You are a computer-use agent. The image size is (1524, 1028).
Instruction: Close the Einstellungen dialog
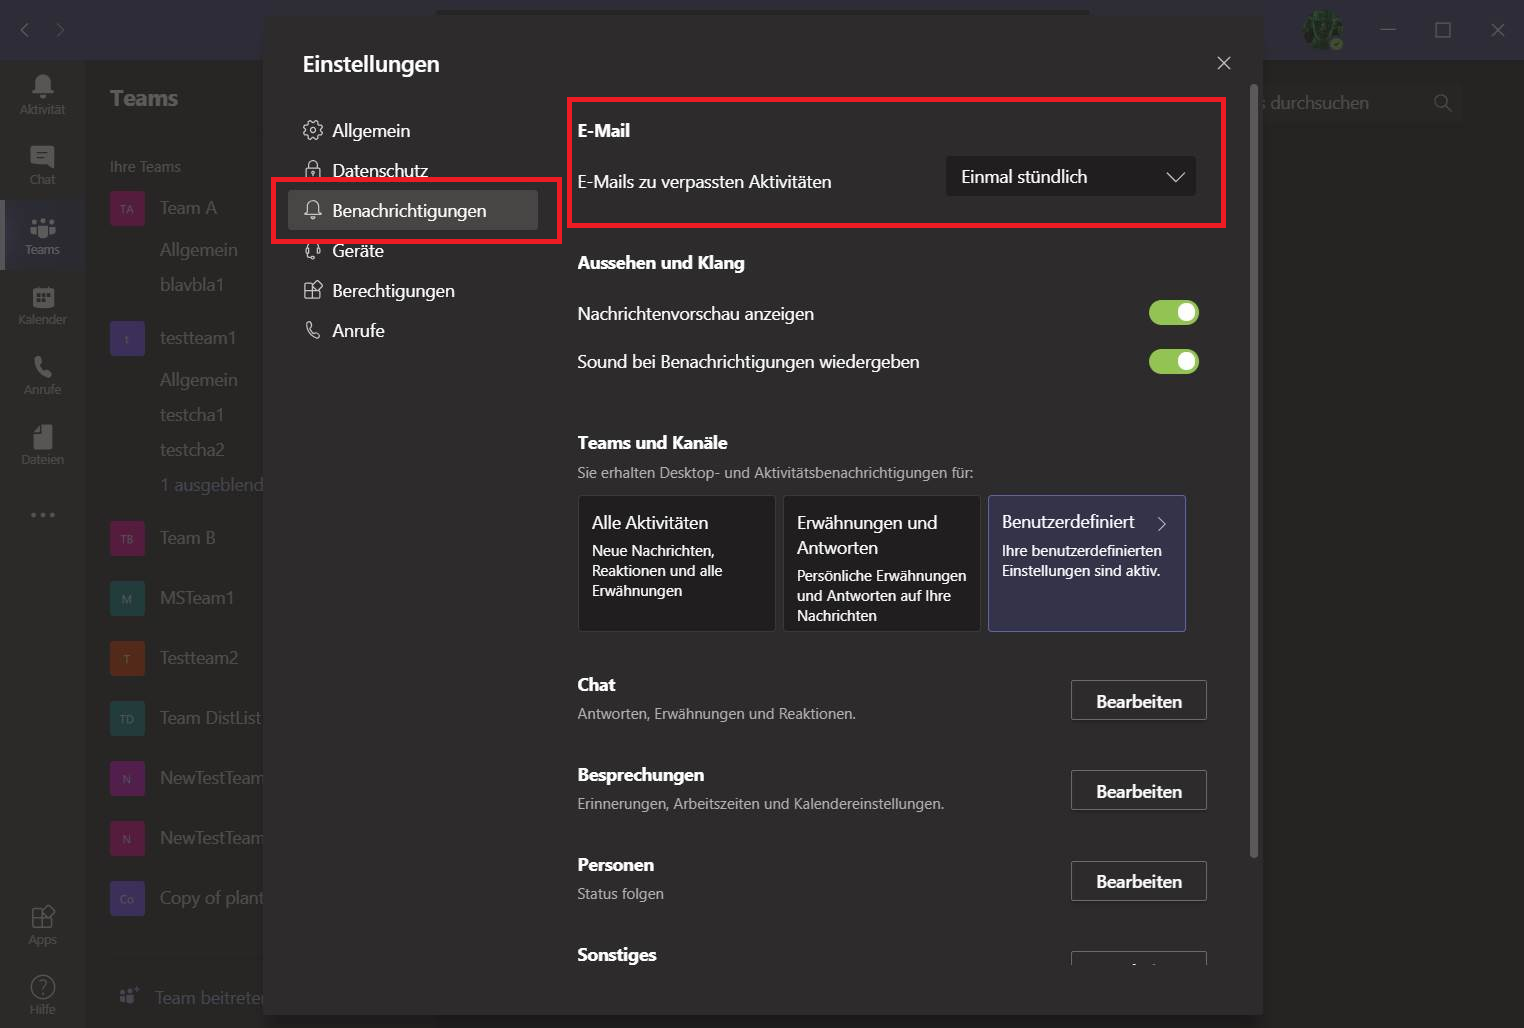(1223, 63)
